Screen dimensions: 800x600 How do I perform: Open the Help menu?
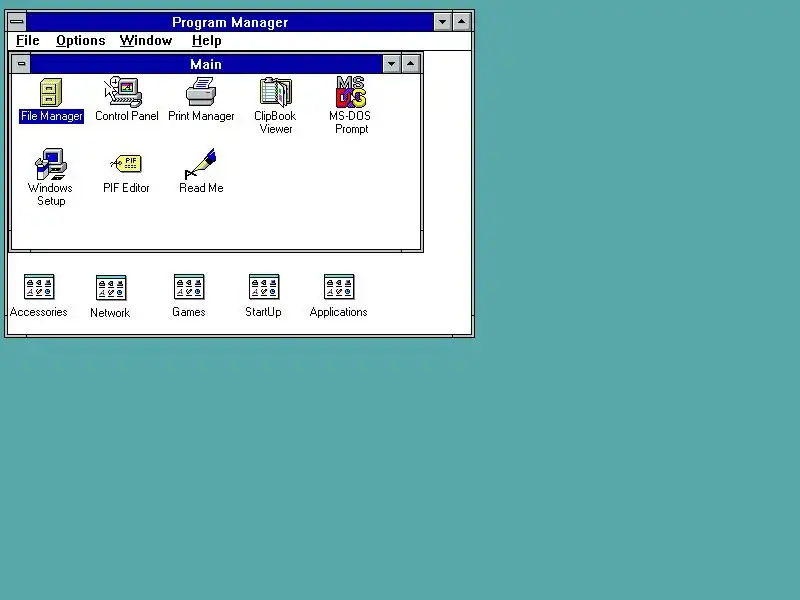click(x=207, y=41)
